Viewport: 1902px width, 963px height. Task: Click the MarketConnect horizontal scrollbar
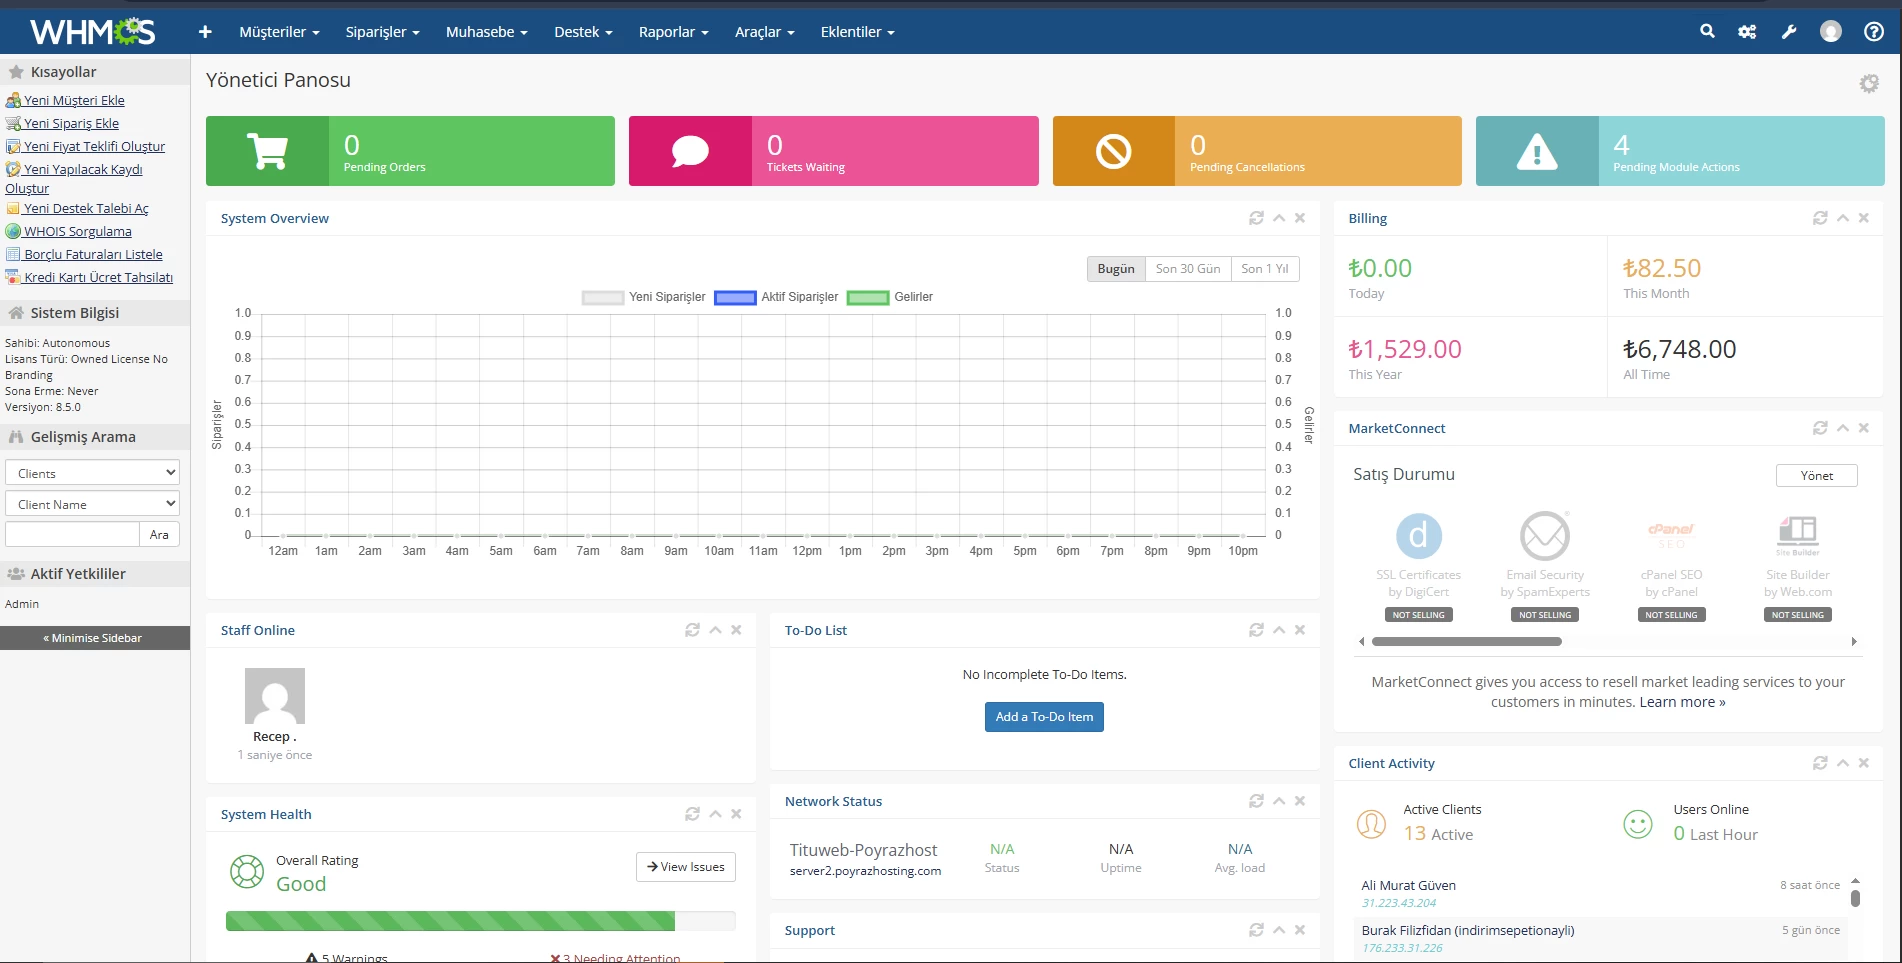pyautogui.click(x=1466, y=642)
